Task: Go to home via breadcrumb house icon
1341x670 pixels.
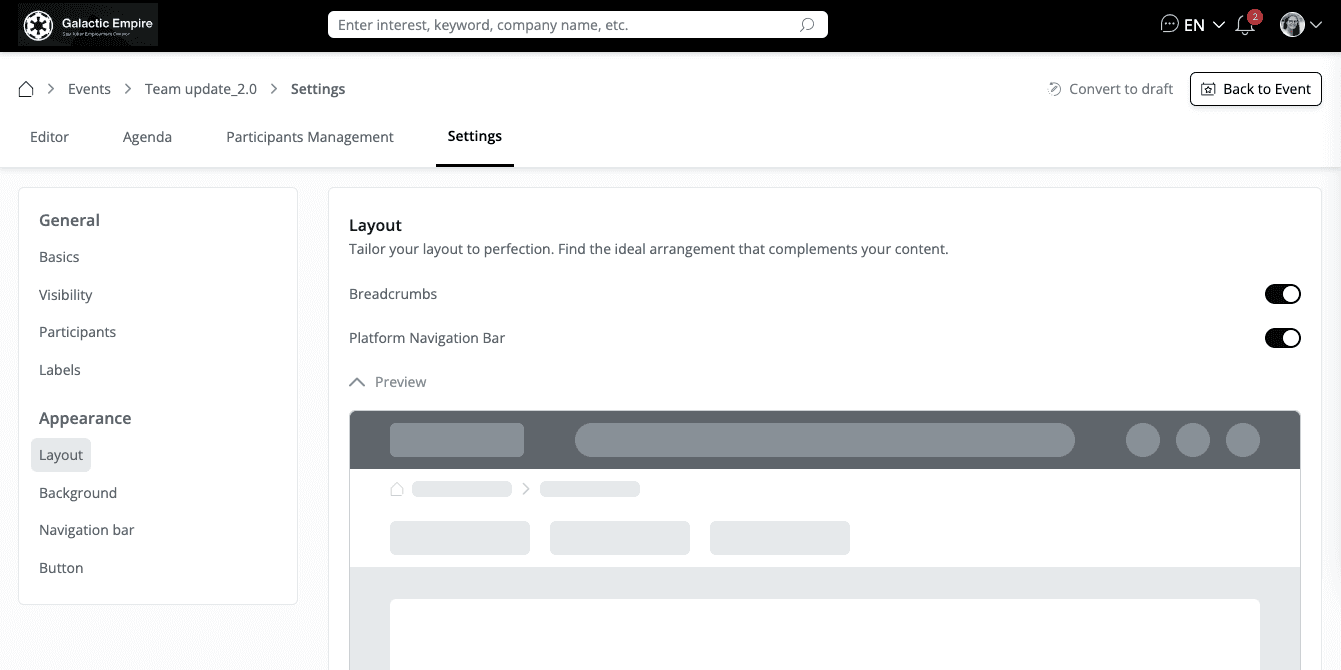Action: coord(26,89)
